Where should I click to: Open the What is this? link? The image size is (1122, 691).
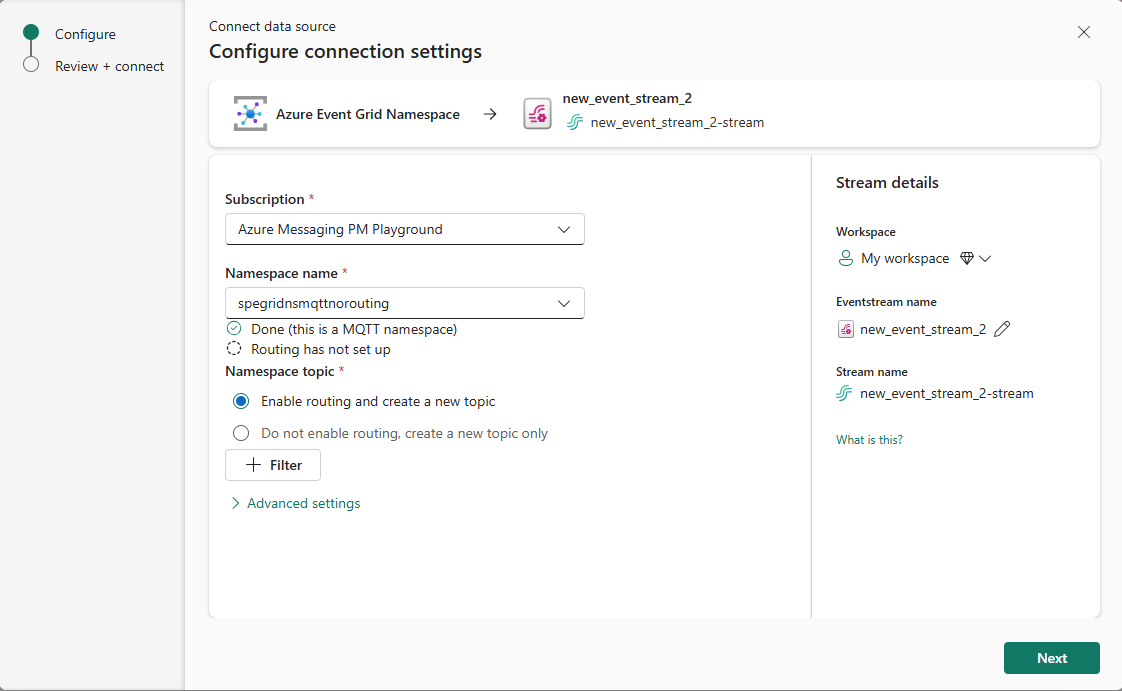pos(868,439)
